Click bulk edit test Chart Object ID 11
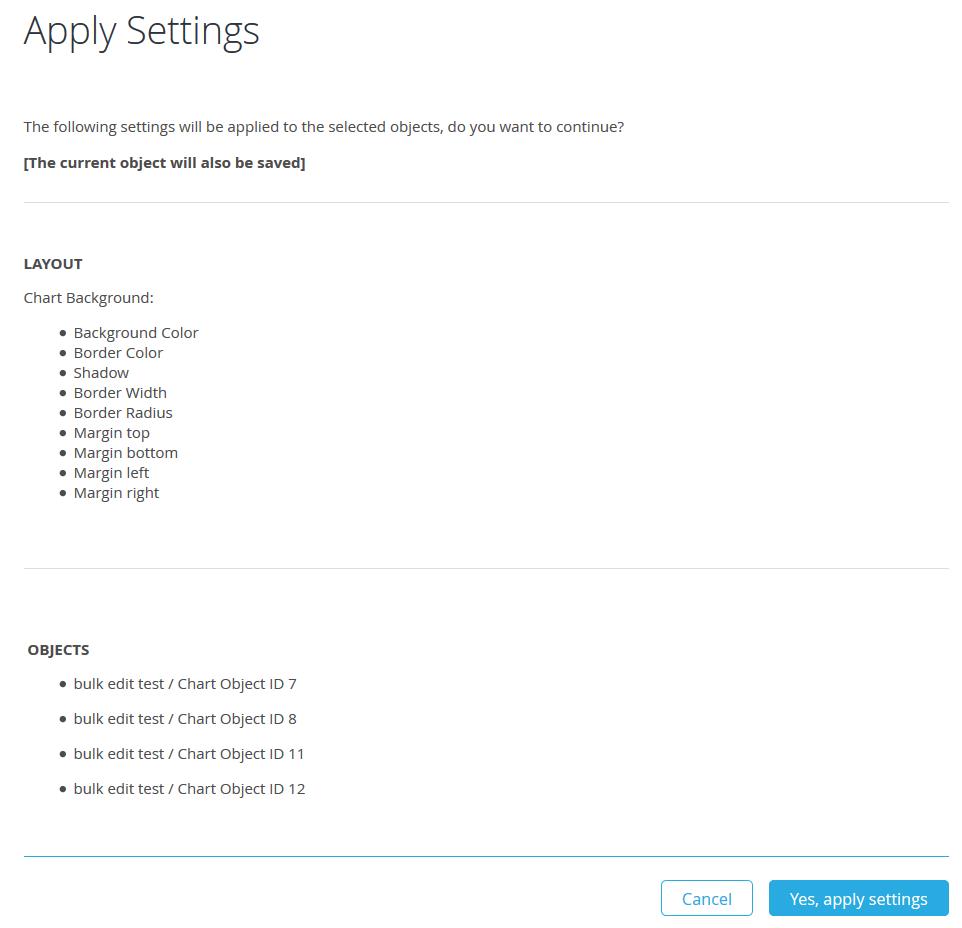The height and width of the screenshot is (928, 962). [x=189, y=754]
